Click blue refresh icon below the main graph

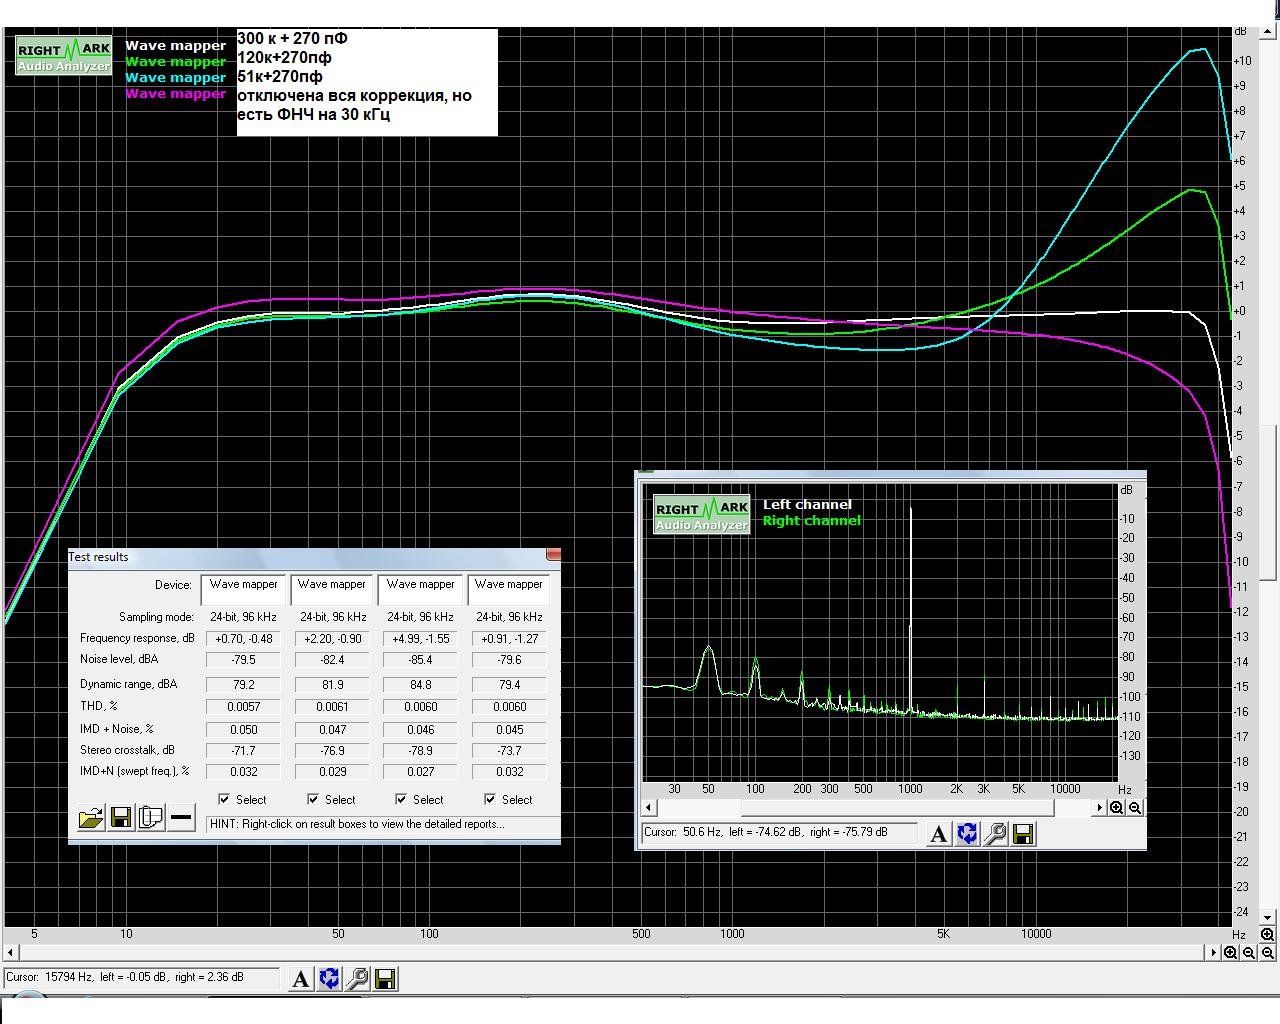click(329, 979)
